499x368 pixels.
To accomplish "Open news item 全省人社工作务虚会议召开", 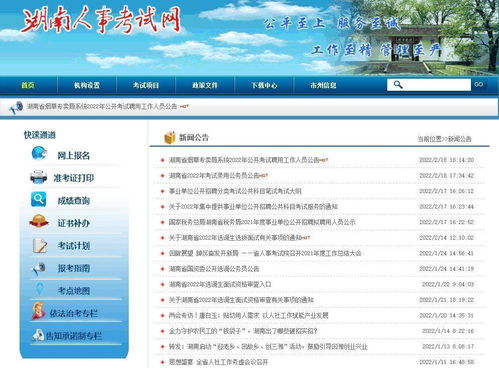I will (x=218, y=362).
